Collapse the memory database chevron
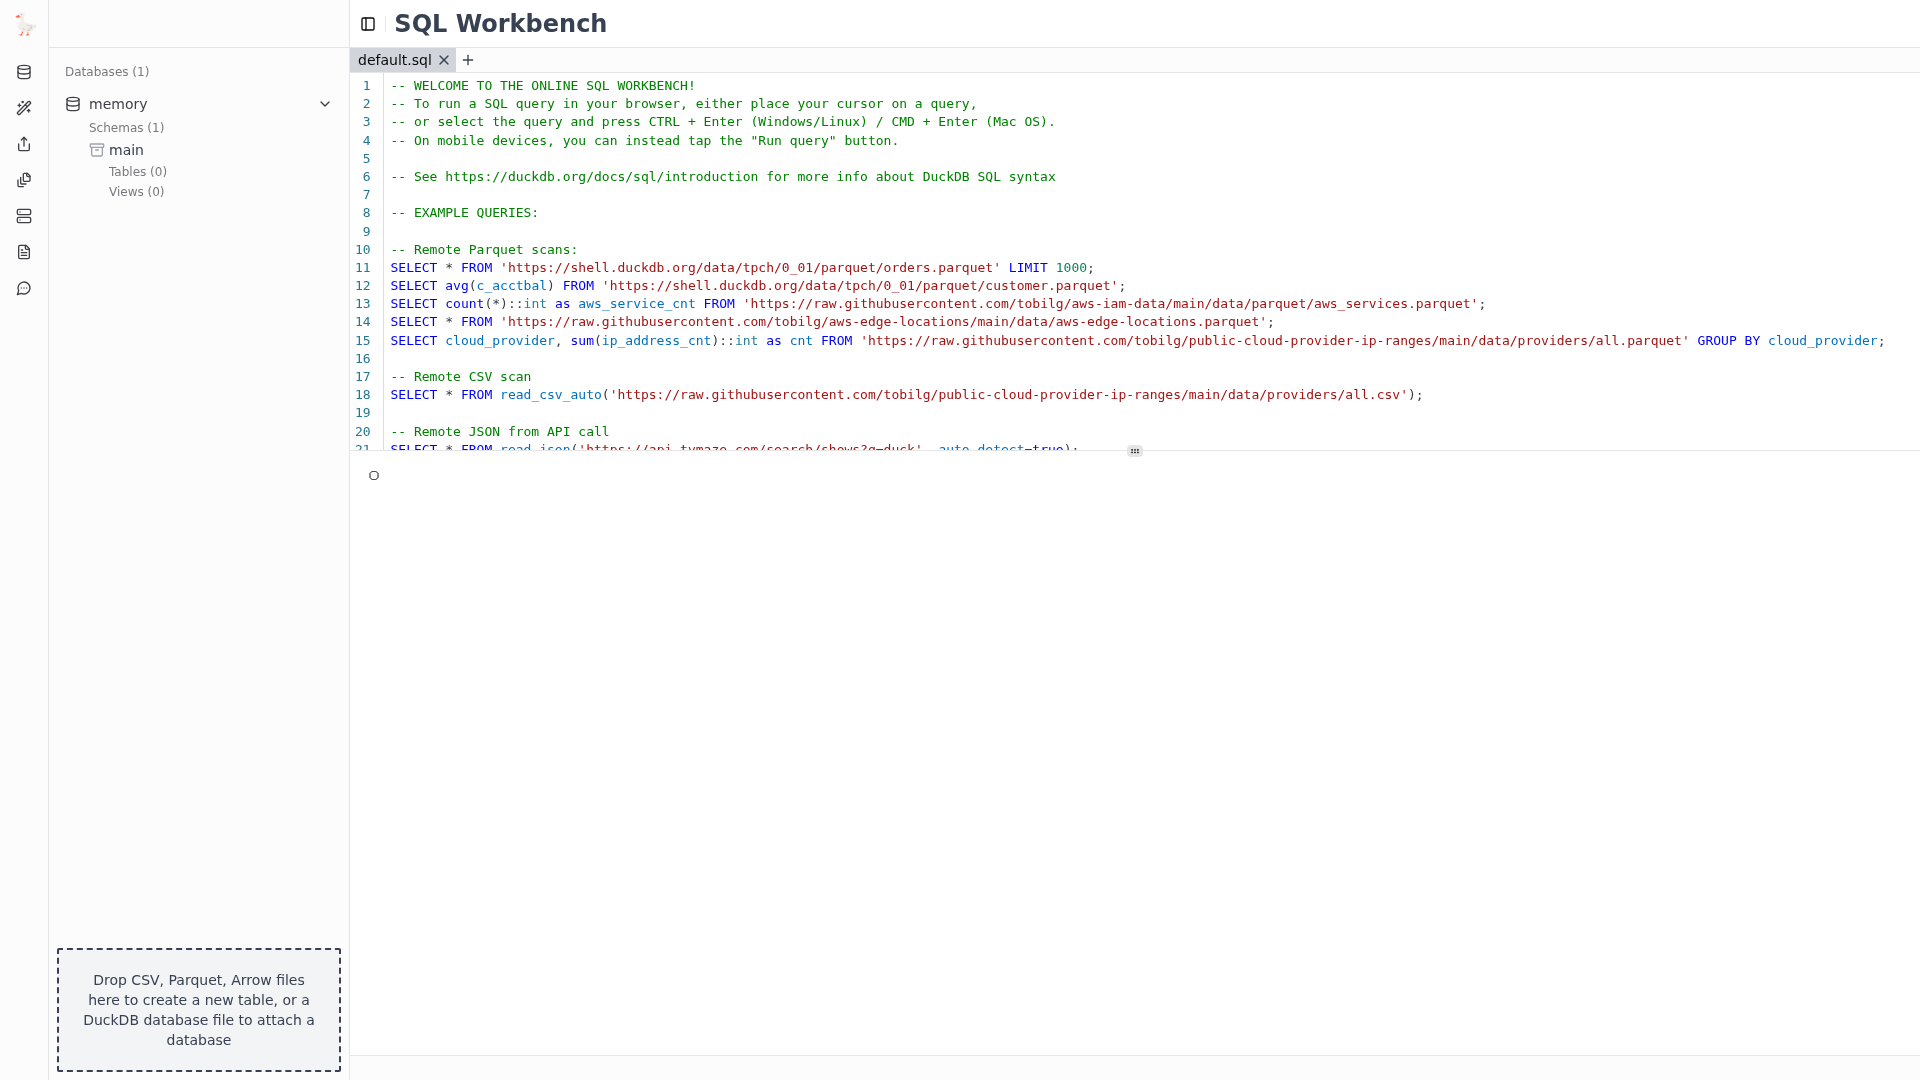 click(325, 104)
